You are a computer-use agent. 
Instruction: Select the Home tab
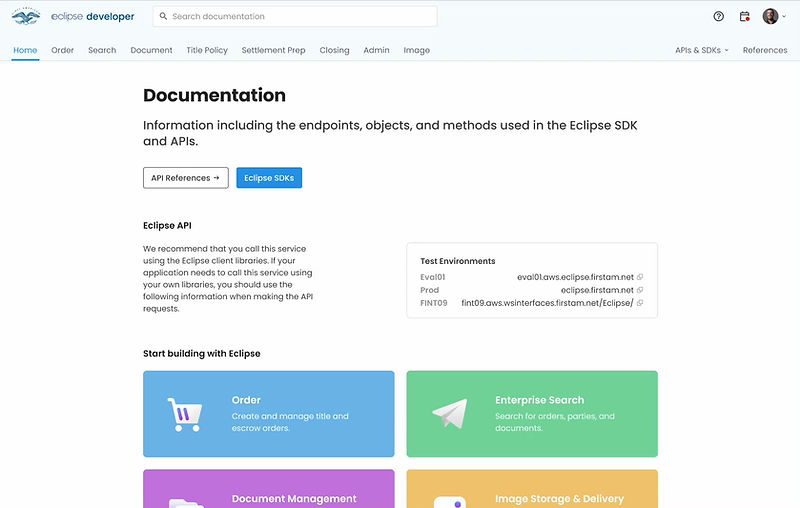[25, 50]
